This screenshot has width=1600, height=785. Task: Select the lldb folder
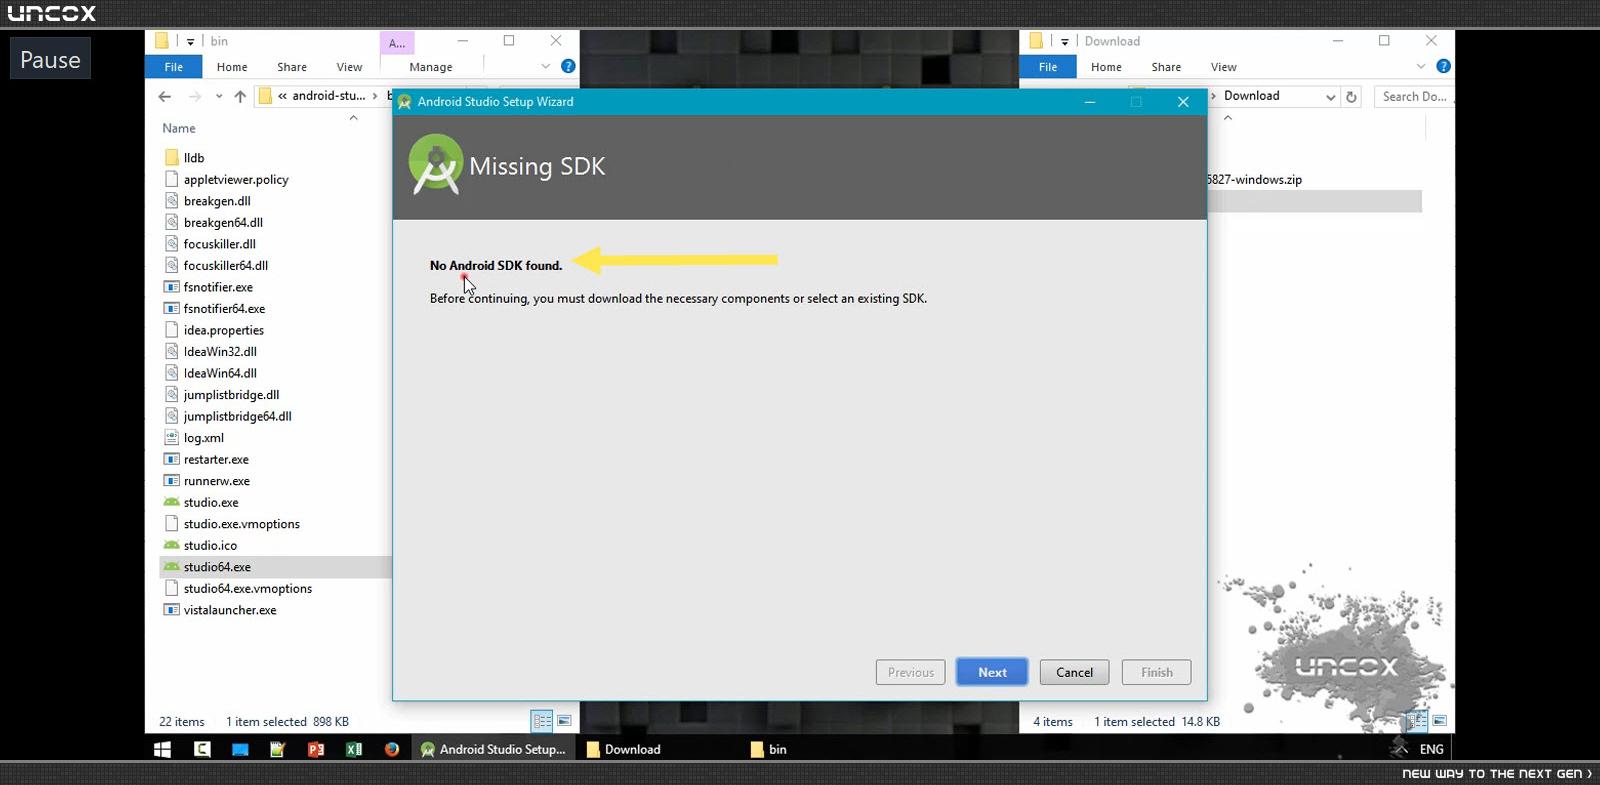click(x=194, y=158)
